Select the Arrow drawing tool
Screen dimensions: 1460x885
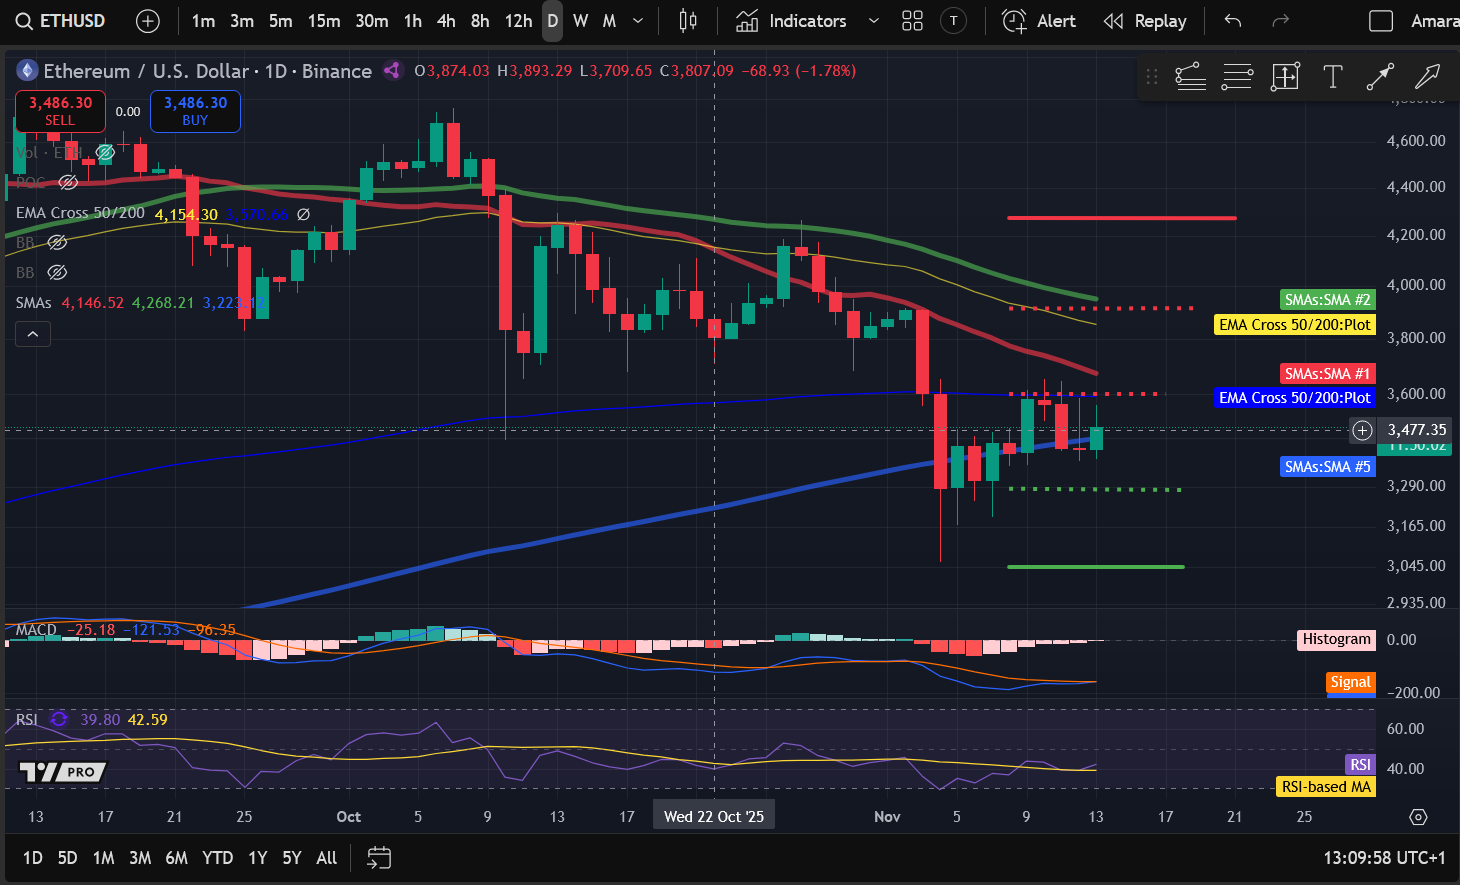point(1380,76)
